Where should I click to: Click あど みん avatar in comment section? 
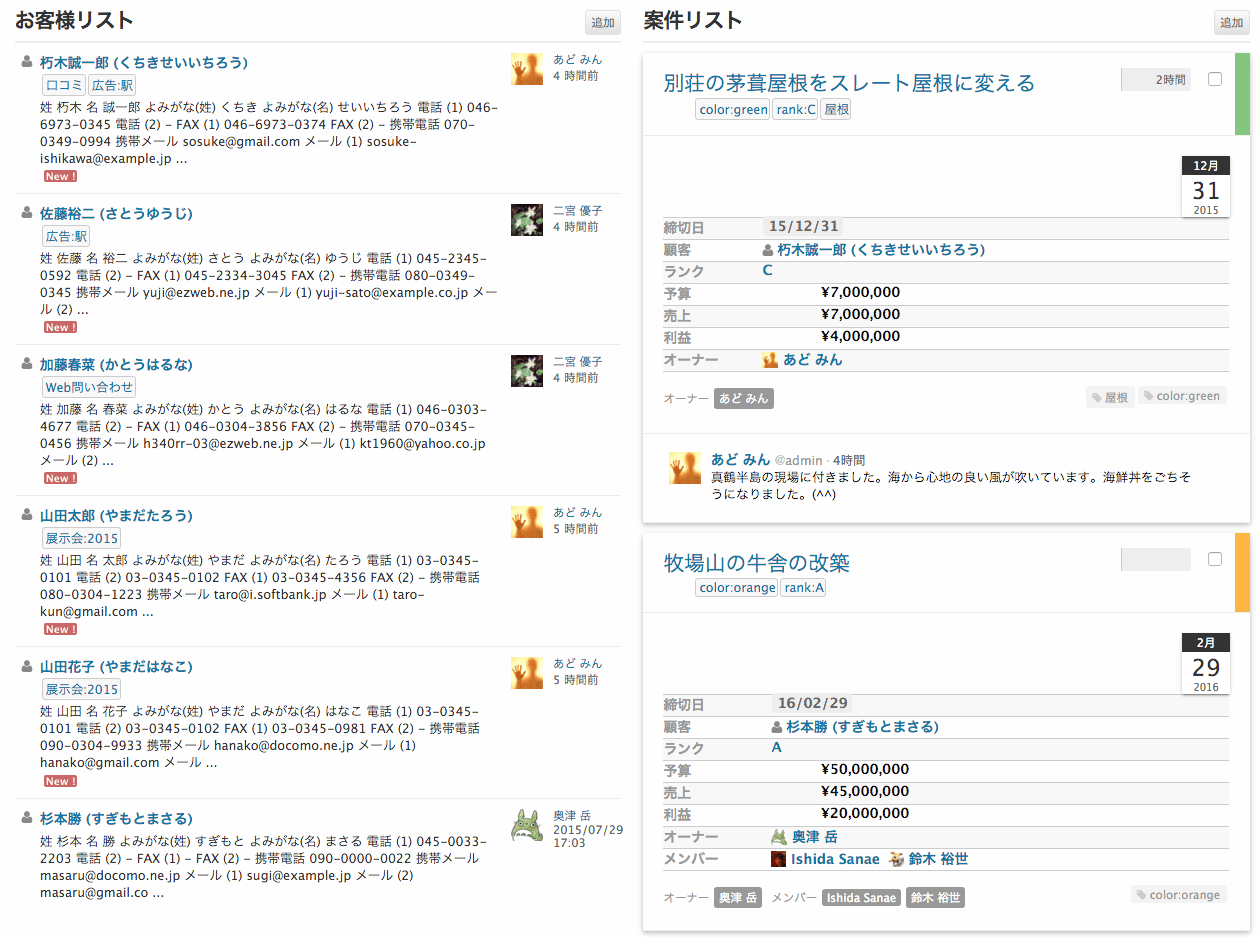click(685, 468)
